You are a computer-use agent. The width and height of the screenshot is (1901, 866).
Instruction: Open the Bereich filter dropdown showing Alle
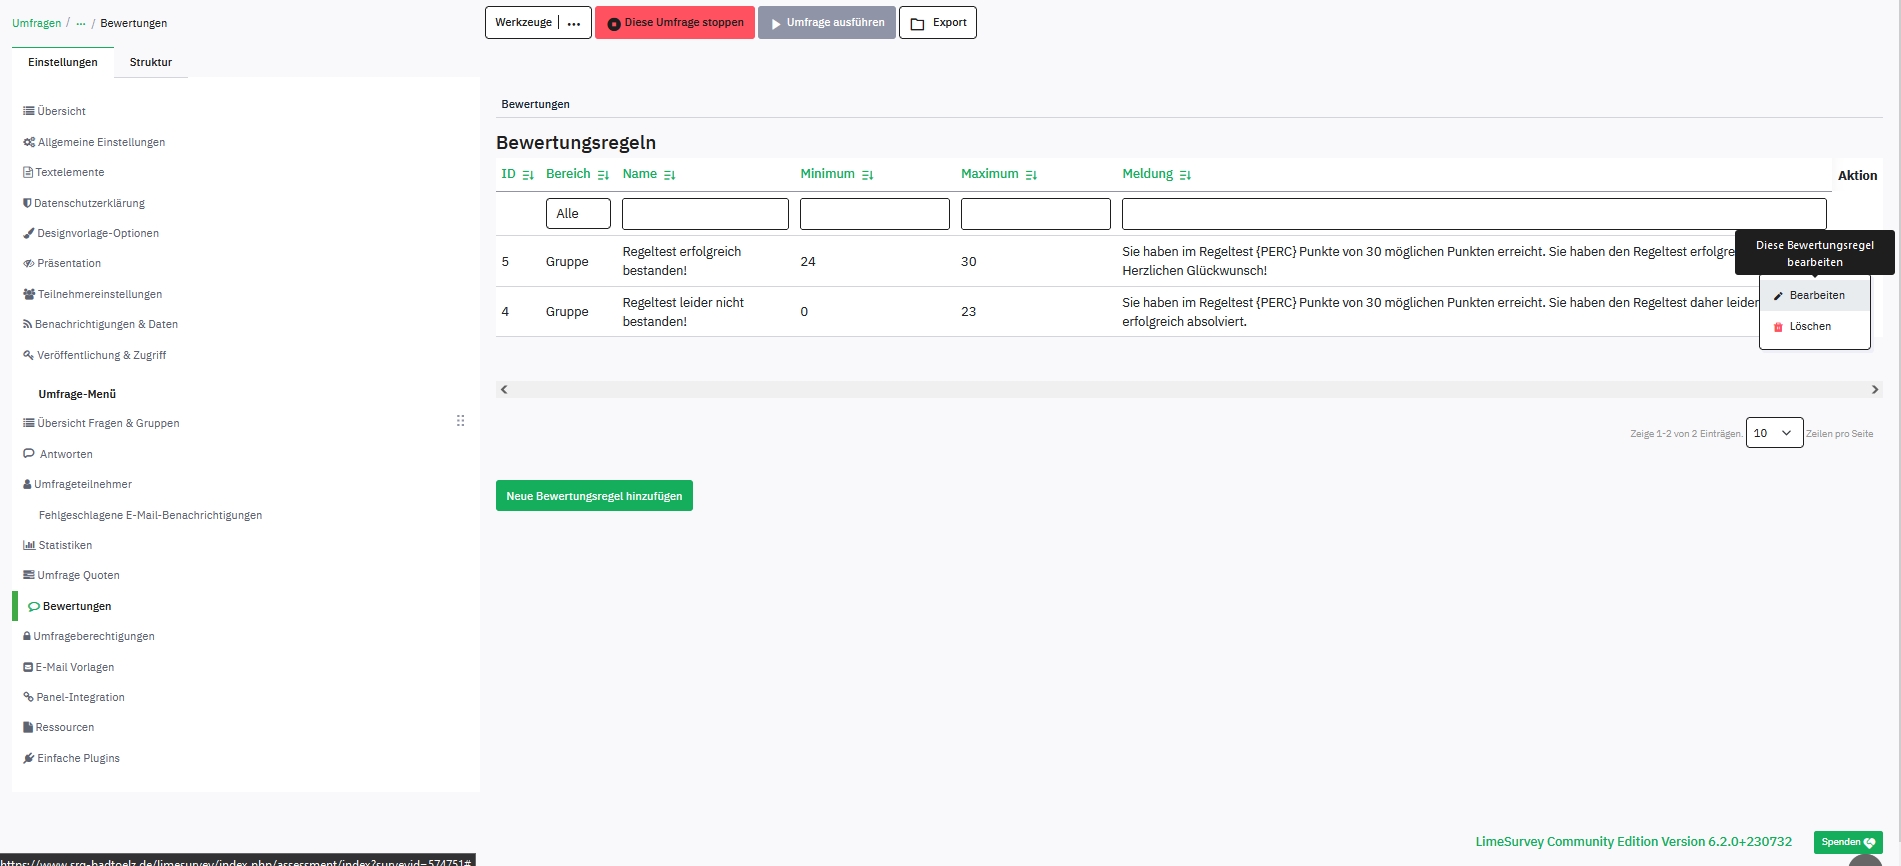[x=577, y=214]
